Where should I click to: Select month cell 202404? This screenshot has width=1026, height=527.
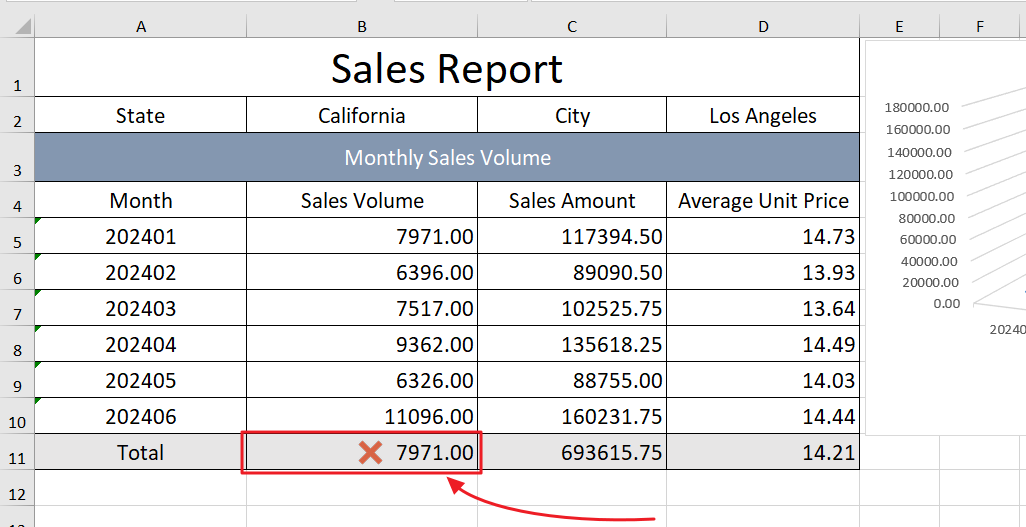point(141,344)
